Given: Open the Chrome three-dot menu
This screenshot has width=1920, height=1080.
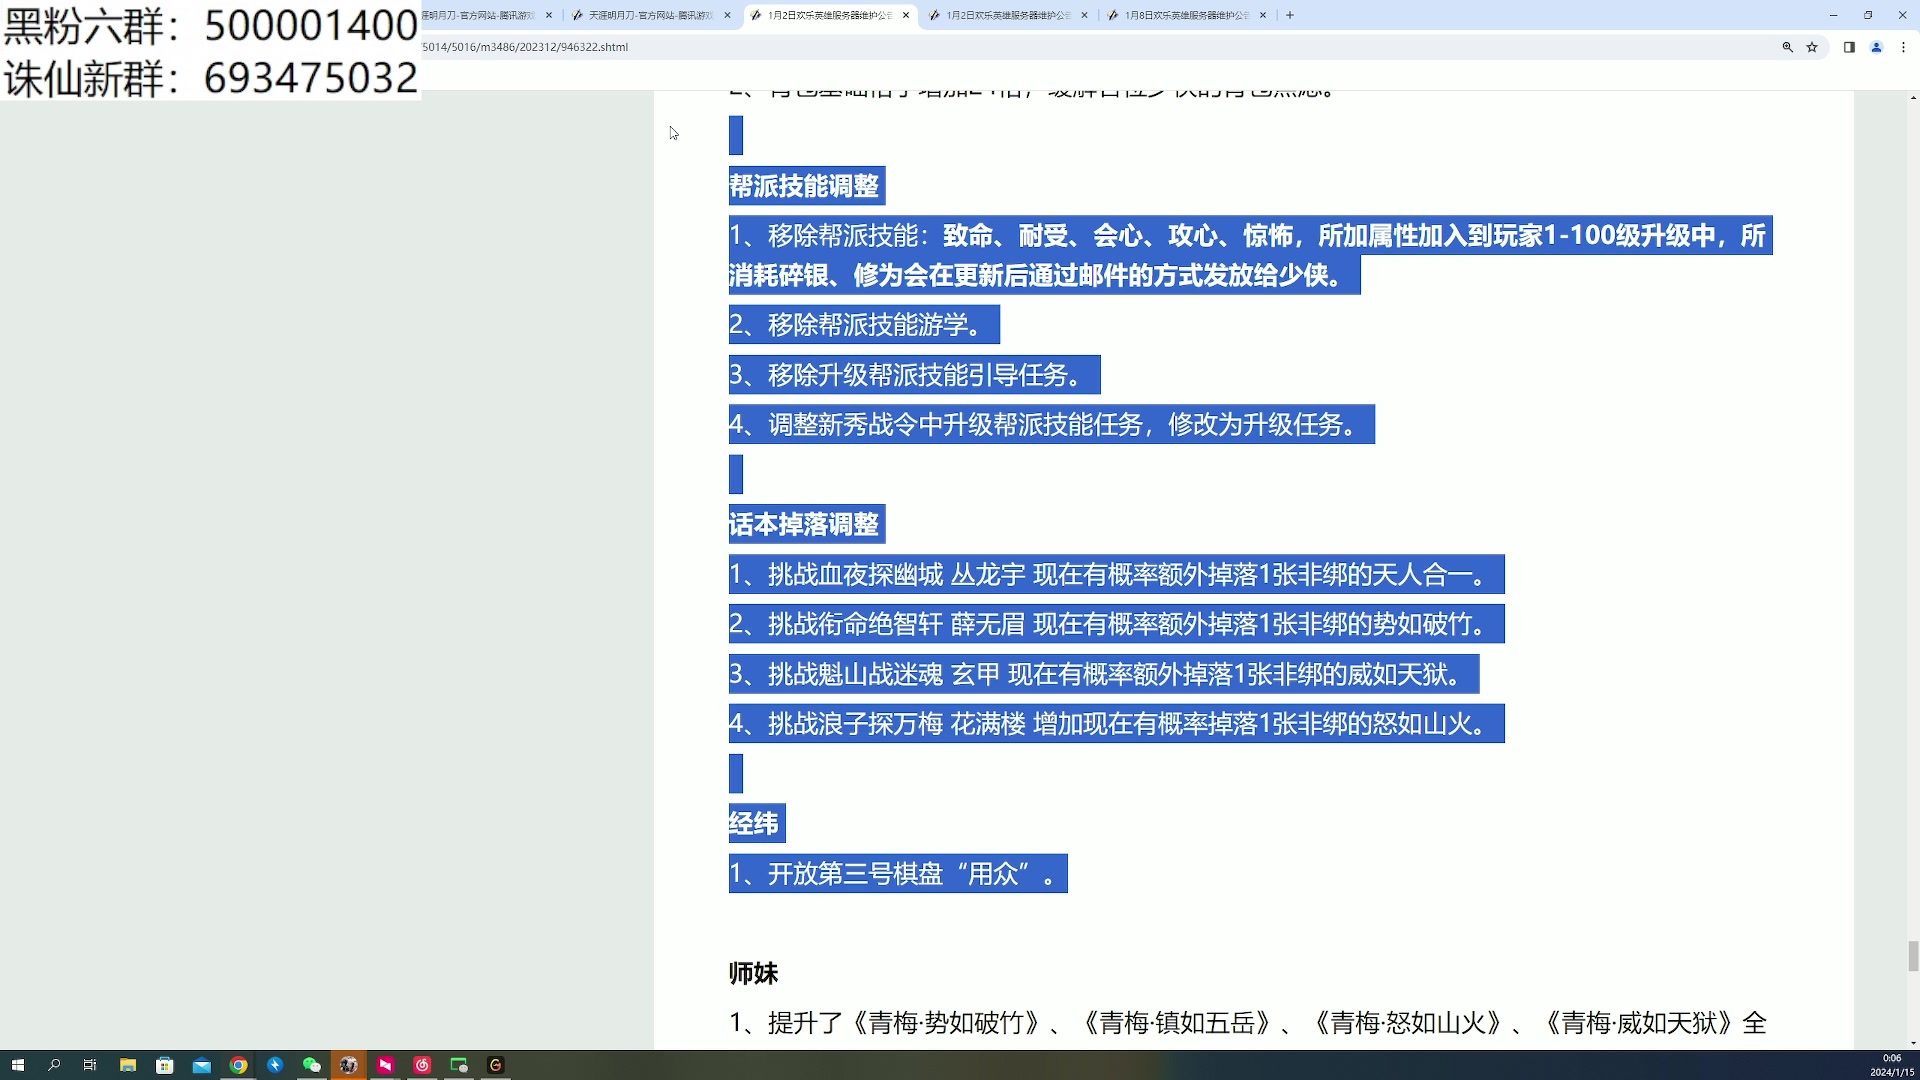Looking at the screenshot, I should click(x=1903, y=47).
